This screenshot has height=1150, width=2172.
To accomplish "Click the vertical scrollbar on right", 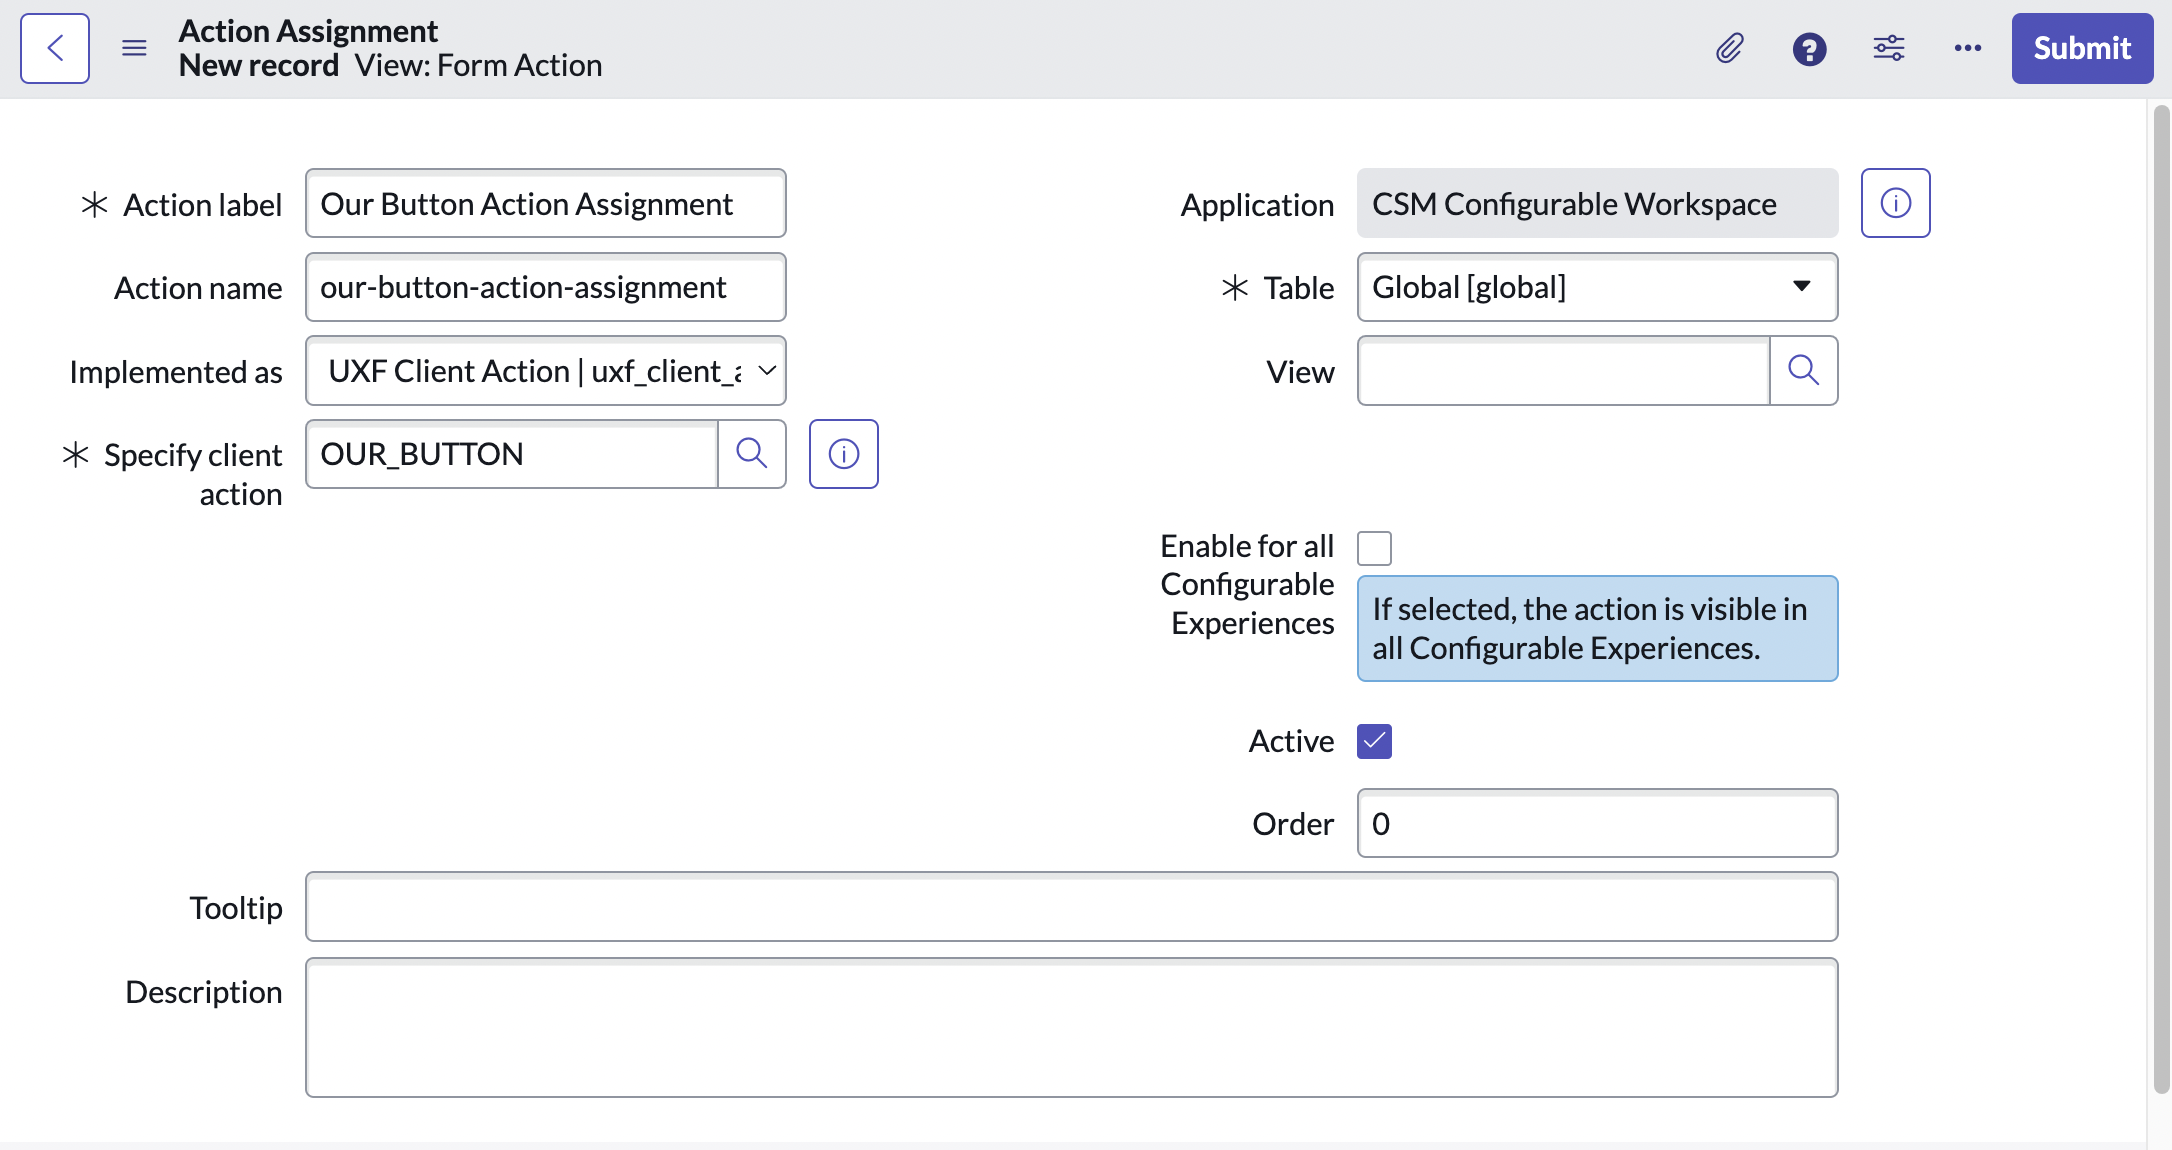I will pos(2160,600).
